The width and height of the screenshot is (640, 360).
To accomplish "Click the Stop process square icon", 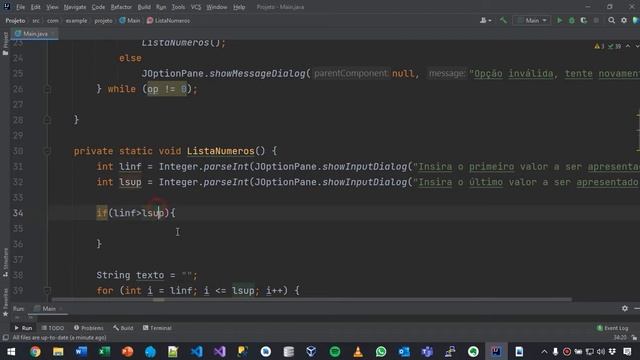I will pos(596,20).
